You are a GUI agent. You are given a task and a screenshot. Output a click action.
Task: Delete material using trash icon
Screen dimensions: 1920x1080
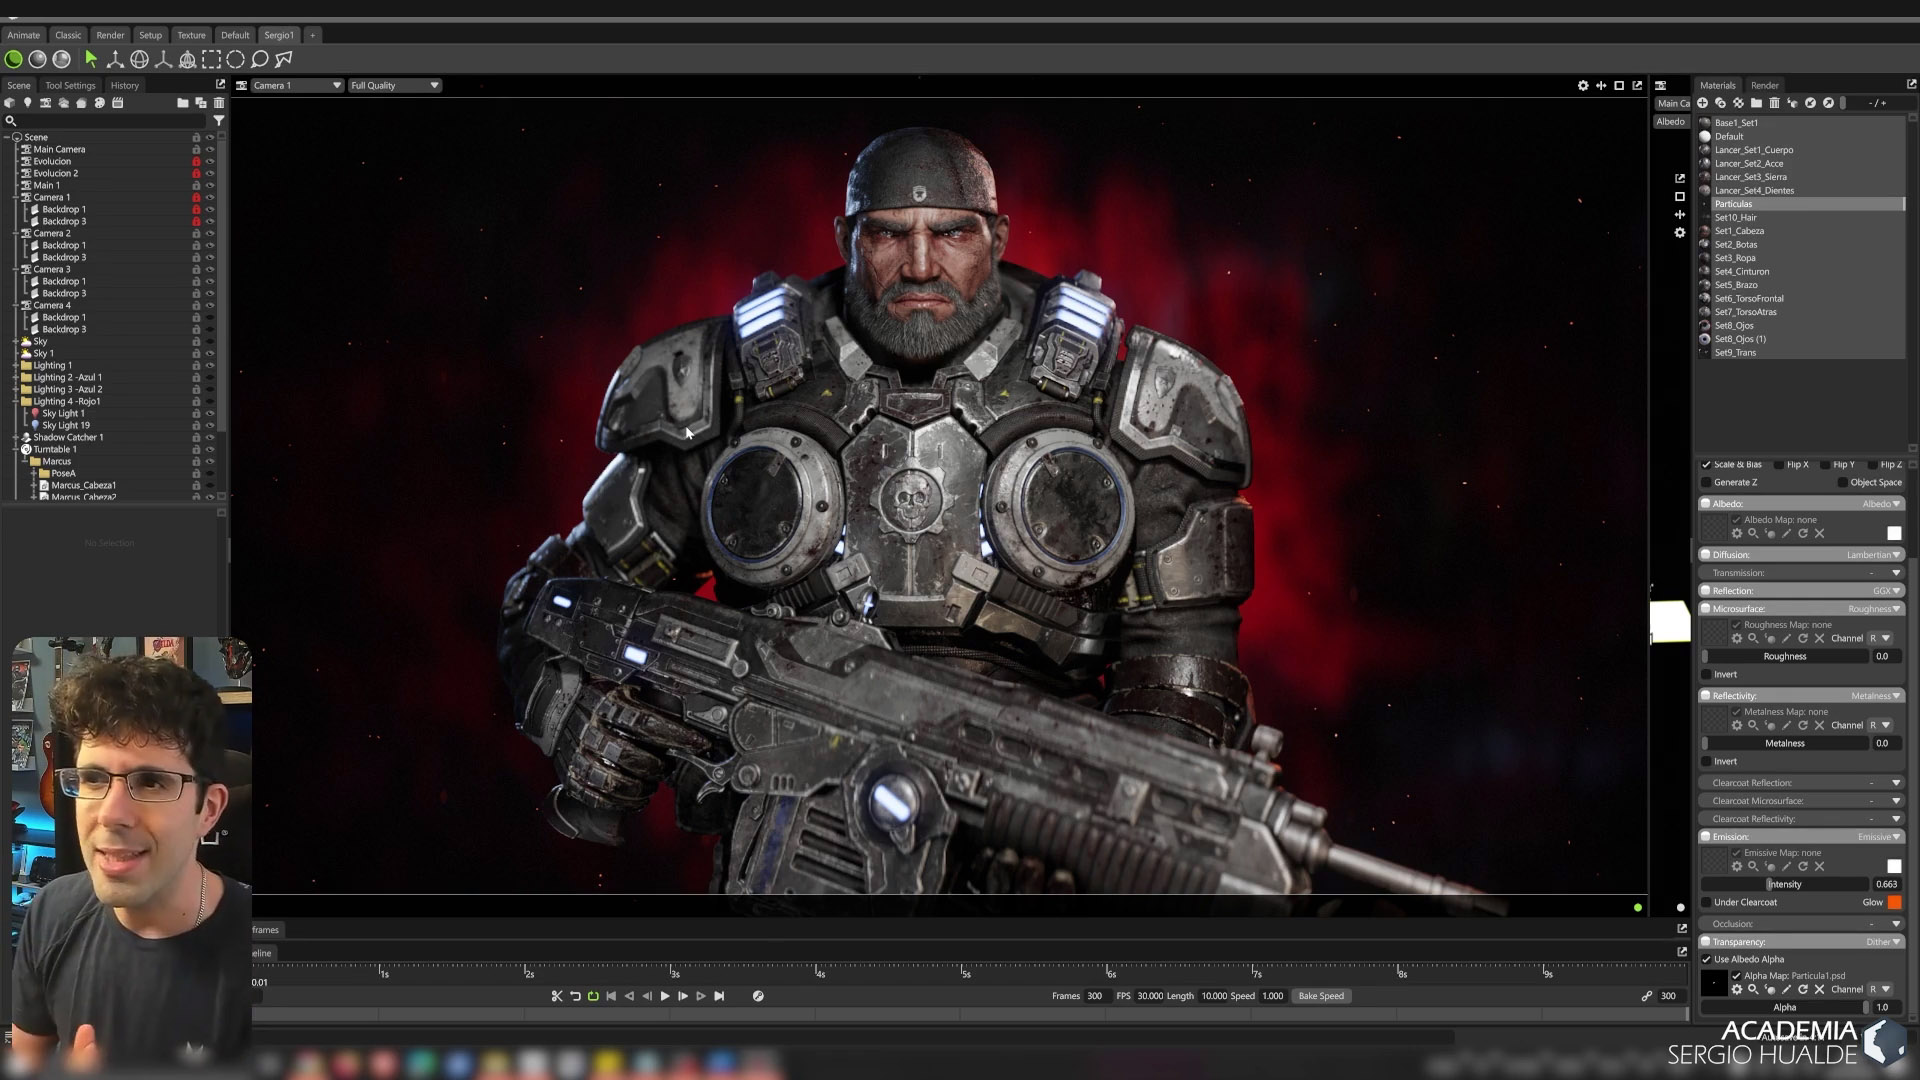pos(1774,103)
